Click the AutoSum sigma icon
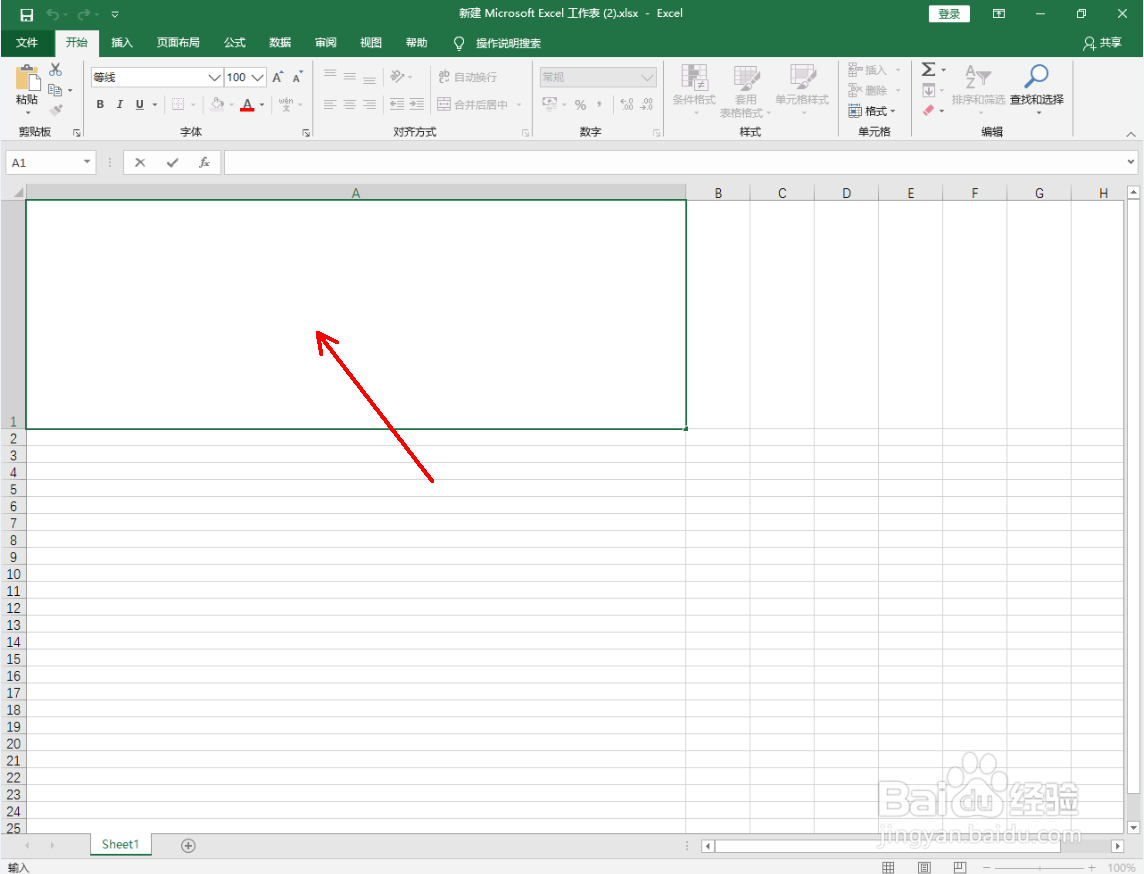This screenshot has height=874, width=1144. pos(928,69)
